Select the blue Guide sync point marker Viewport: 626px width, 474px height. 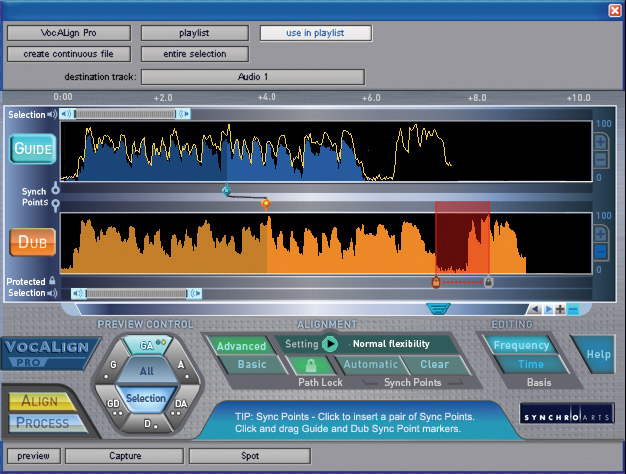tap(226, 190)
